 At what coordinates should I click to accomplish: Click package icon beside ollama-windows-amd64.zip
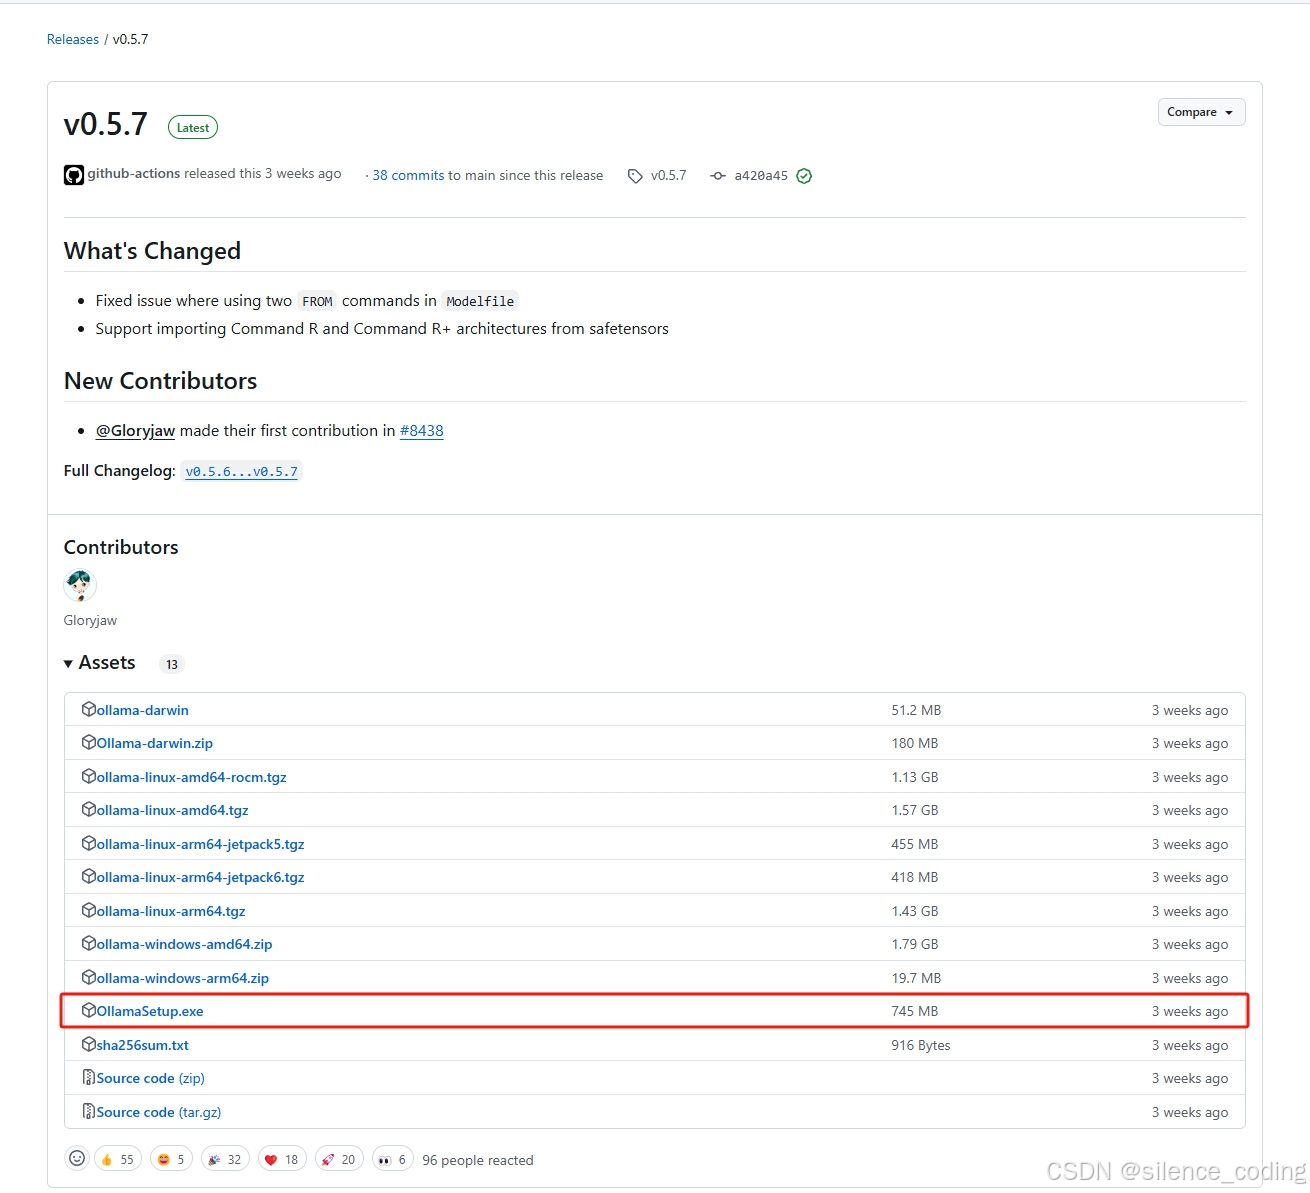(x=89, y=943)
